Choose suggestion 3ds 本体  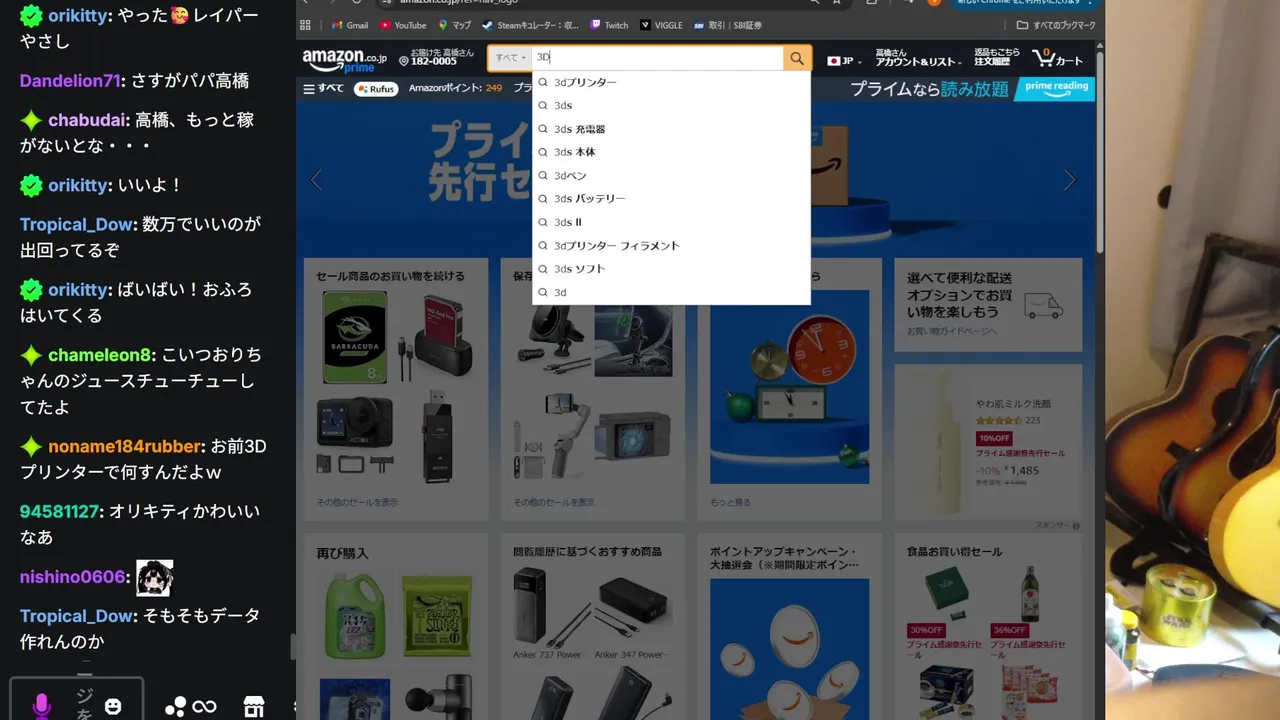(671, 152)
